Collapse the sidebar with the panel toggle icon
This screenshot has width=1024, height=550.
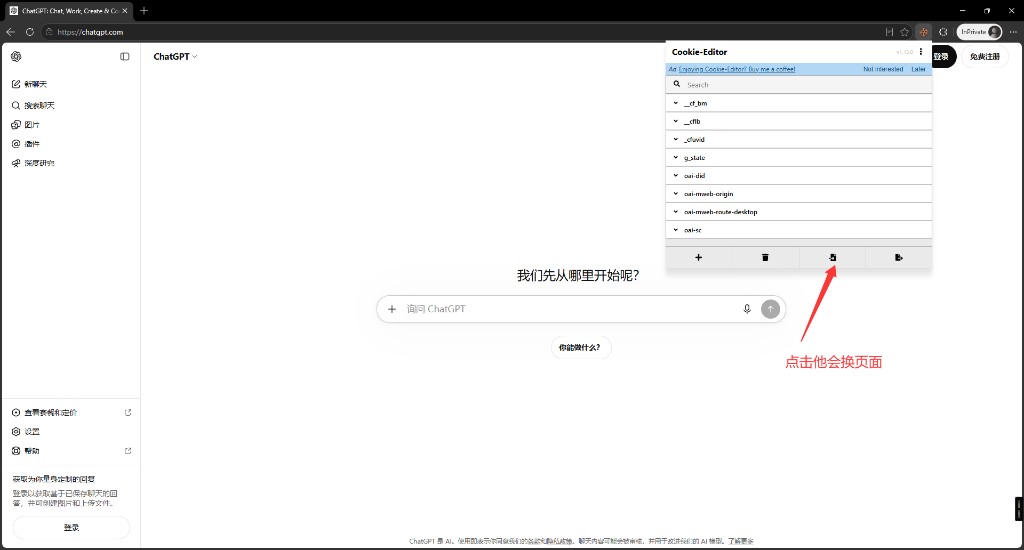click(x=125, y=56)
